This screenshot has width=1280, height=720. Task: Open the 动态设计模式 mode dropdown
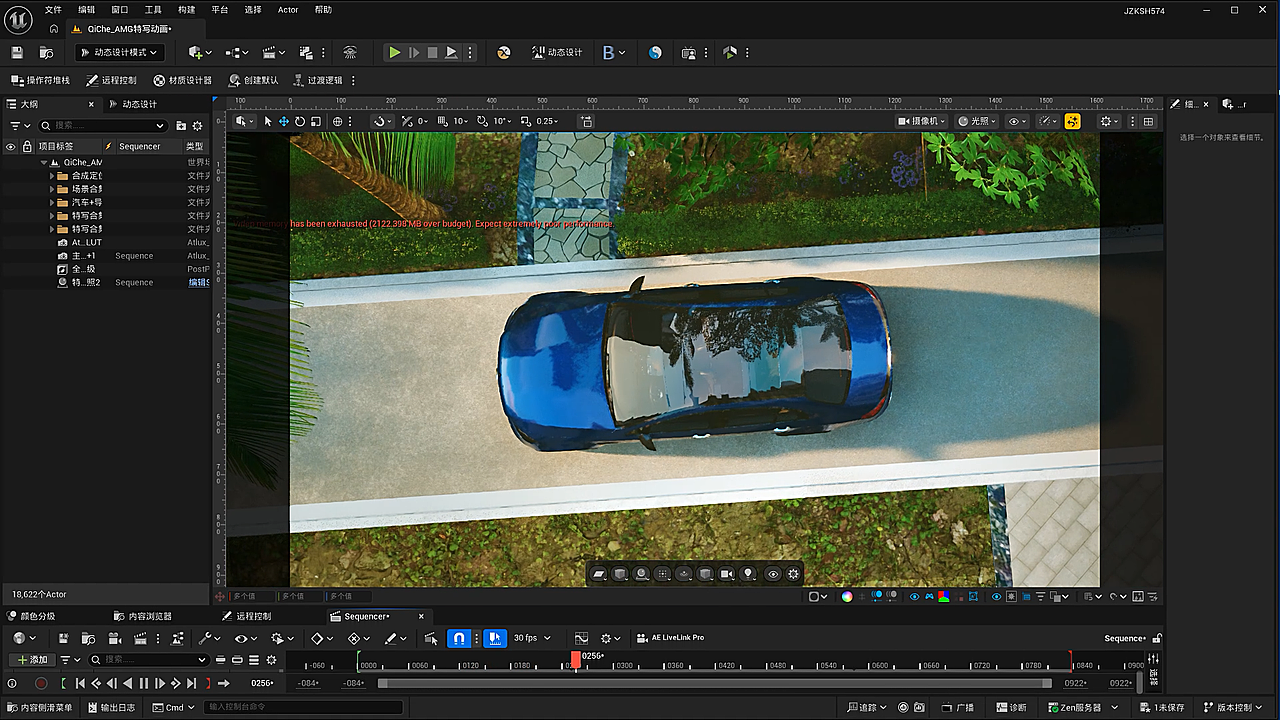click(x=119, y=53)
